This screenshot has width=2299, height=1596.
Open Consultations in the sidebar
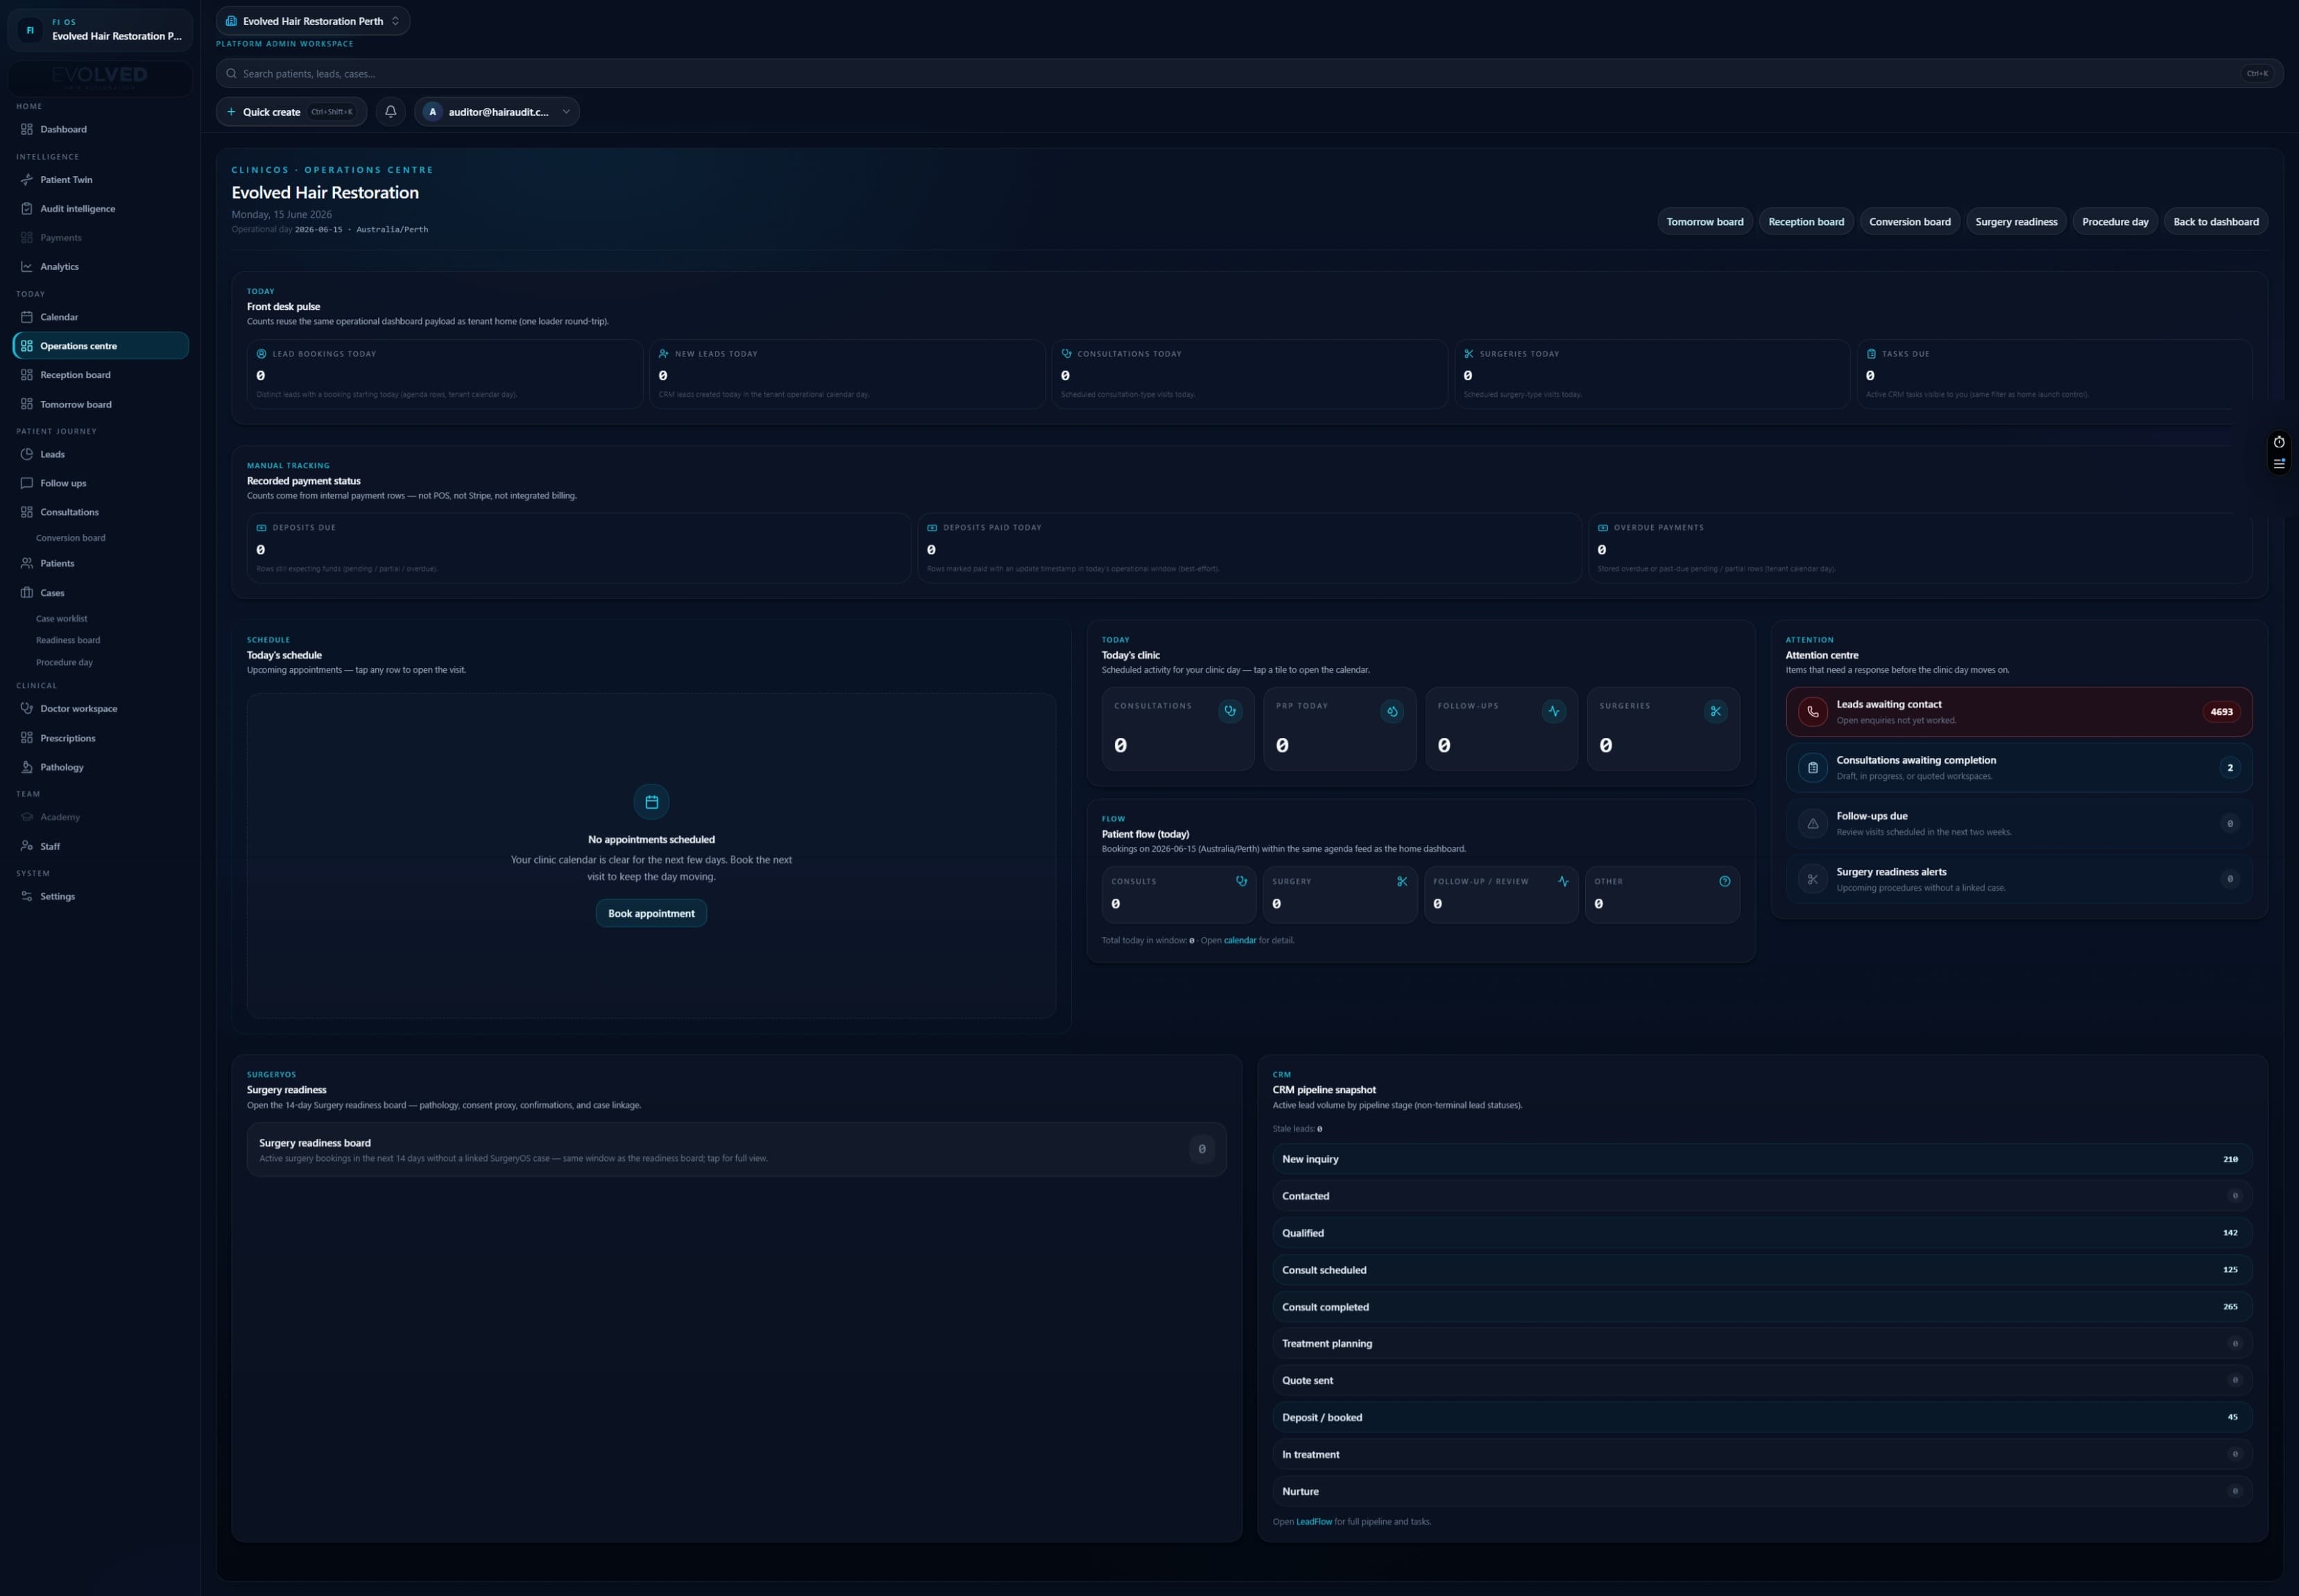[101, 512]
